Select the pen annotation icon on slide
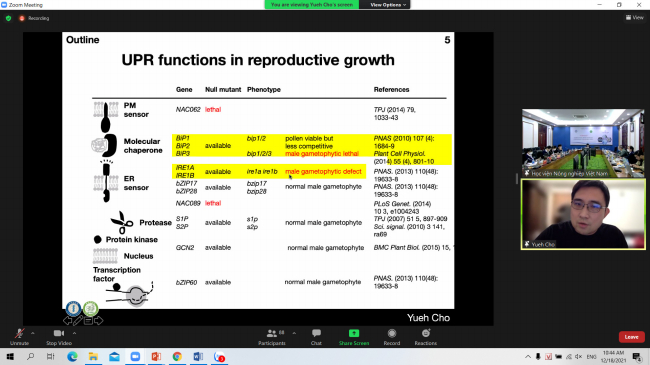 pos(78,320)
